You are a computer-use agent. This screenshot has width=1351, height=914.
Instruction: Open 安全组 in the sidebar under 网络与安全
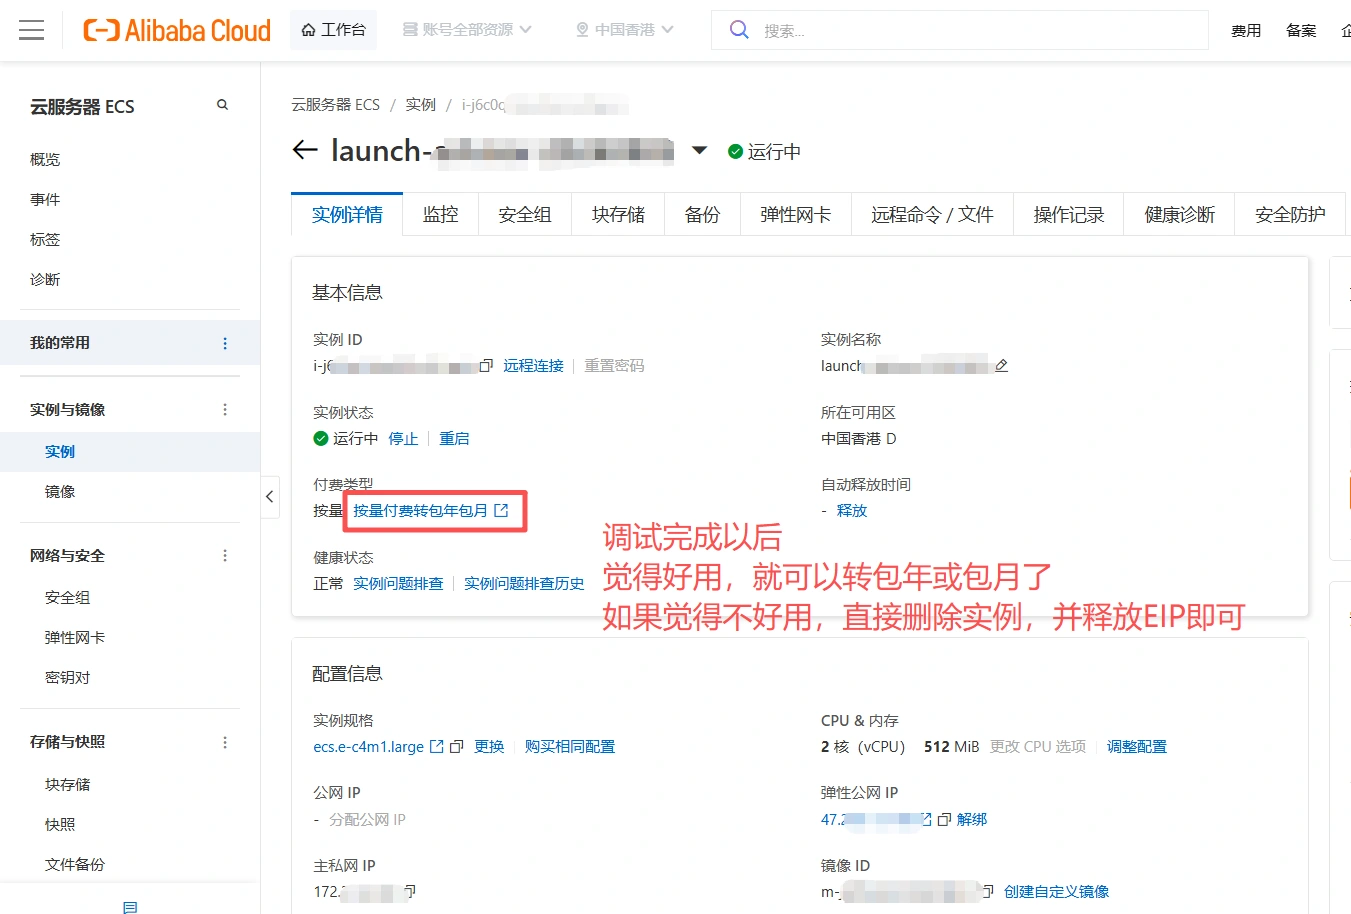tap(67, 598)
